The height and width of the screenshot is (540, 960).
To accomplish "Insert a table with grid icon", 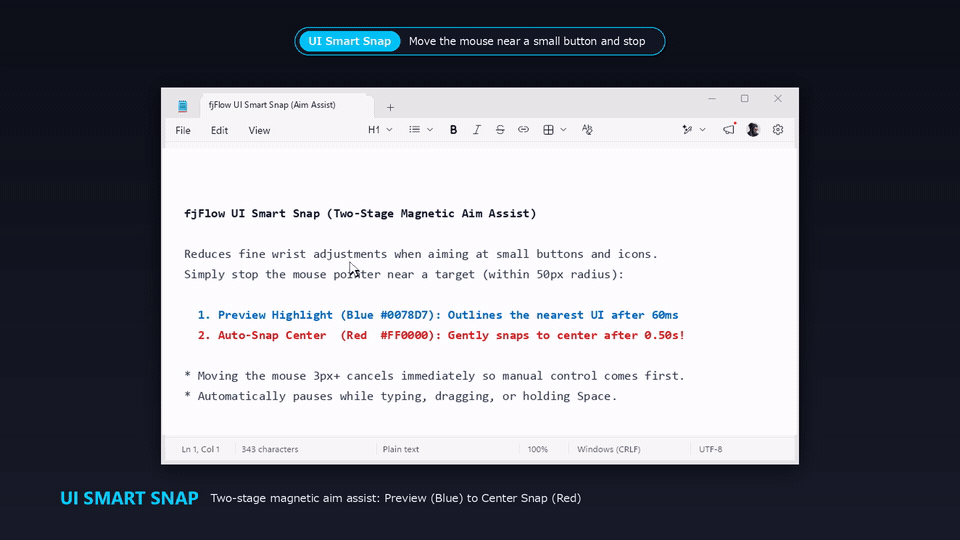I will [x=549, y=130].
